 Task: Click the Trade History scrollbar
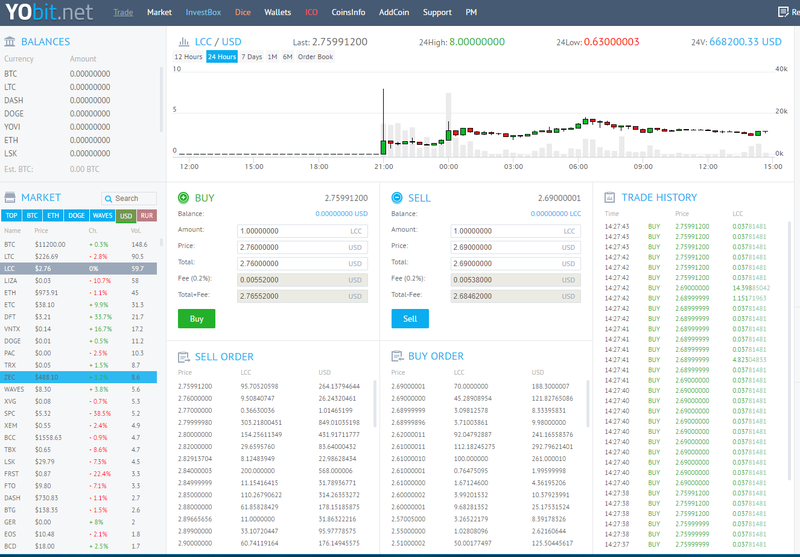[x=790, y=350]
